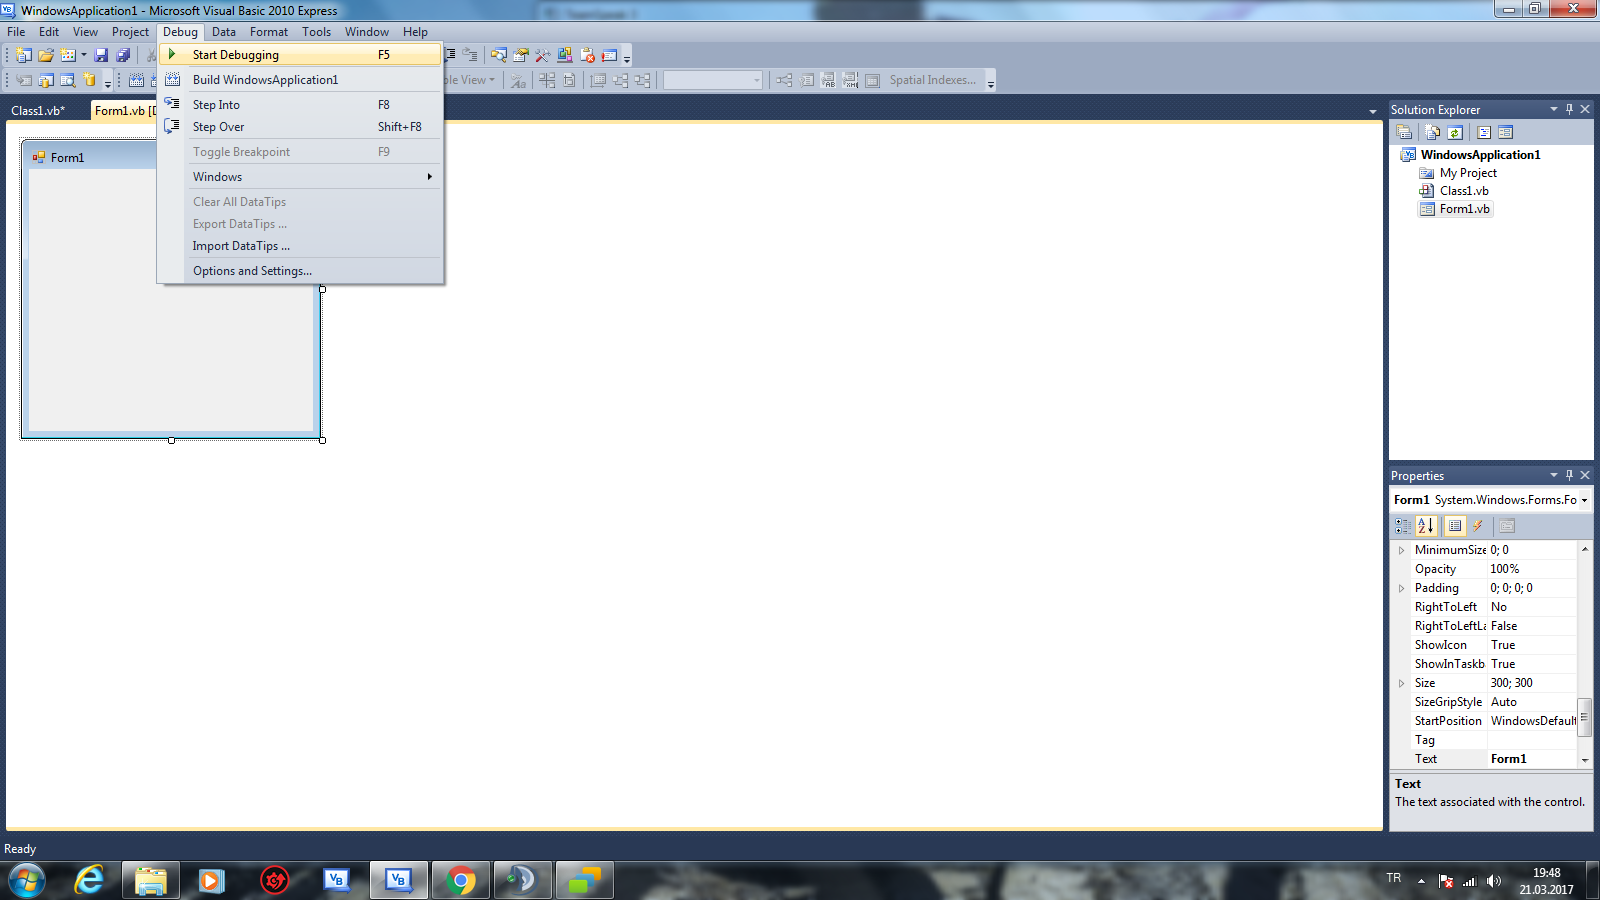Select Form1.vb in Solution Explorer
Viewport: 1600px width, 900px height.
1464,209
